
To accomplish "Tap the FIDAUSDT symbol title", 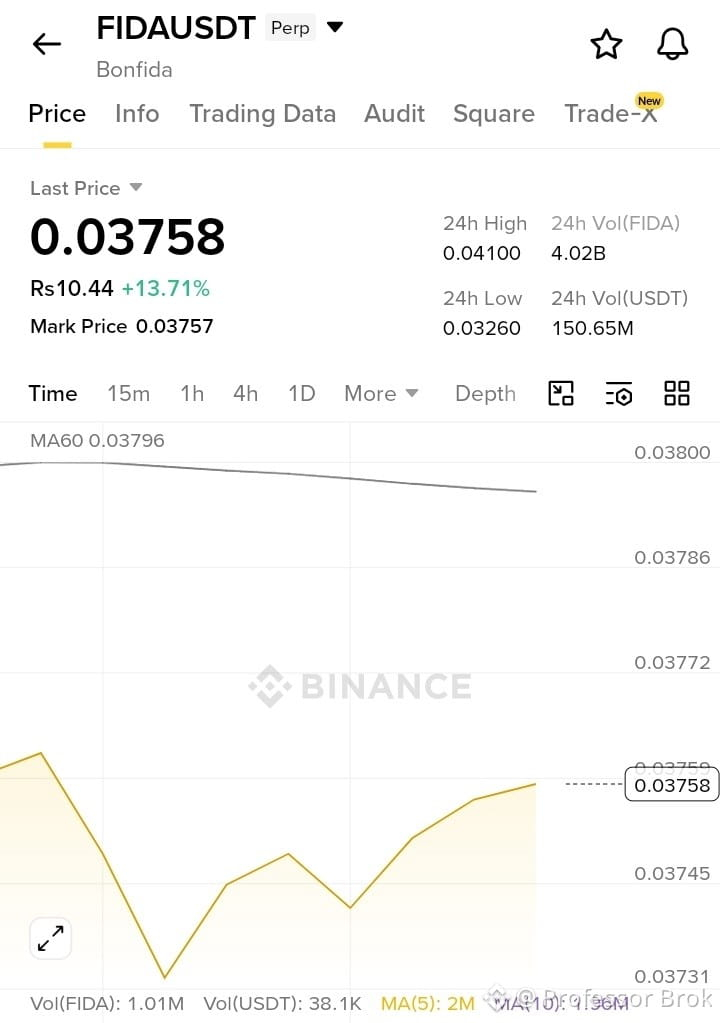I will point(175,28).
